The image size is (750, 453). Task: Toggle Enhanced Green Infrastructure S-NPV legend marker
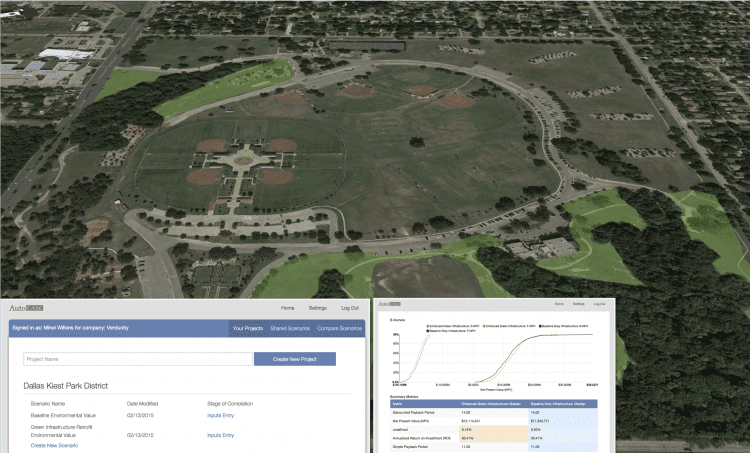coord(428,325)
